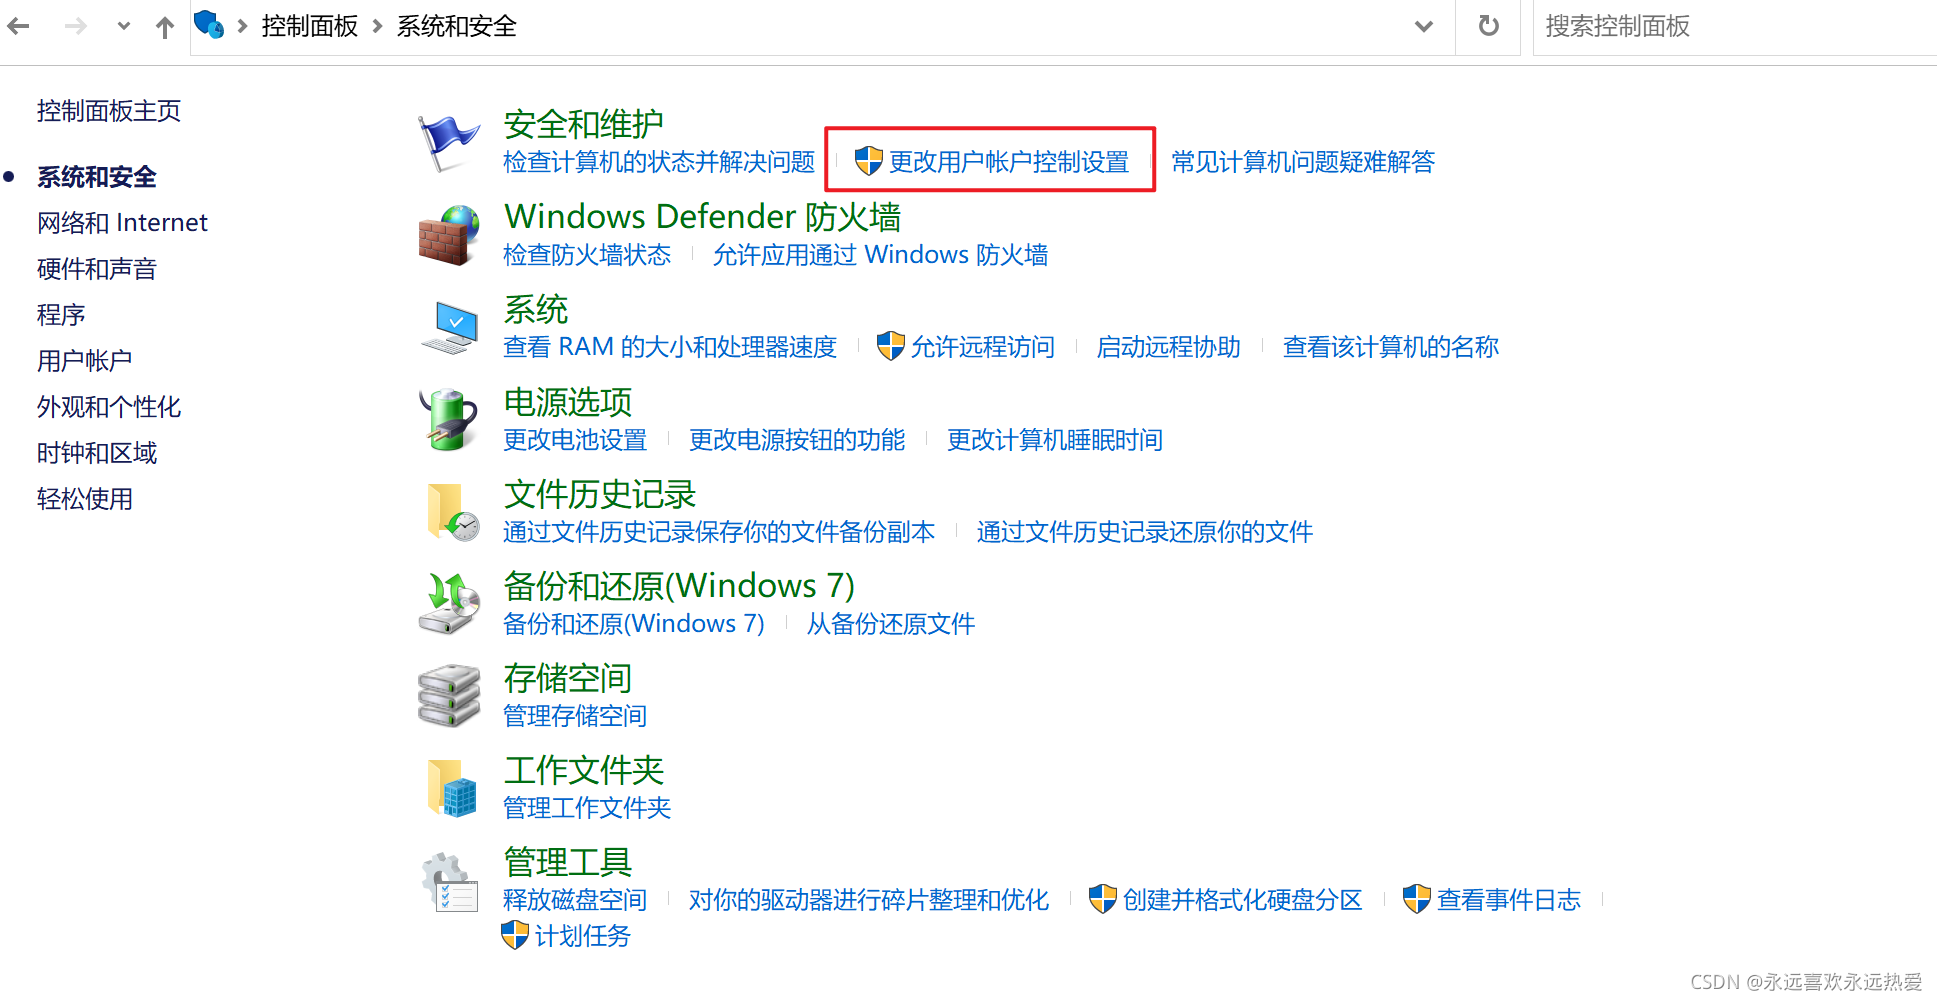Click 释放磁盘空间 link

pos(575,900)
